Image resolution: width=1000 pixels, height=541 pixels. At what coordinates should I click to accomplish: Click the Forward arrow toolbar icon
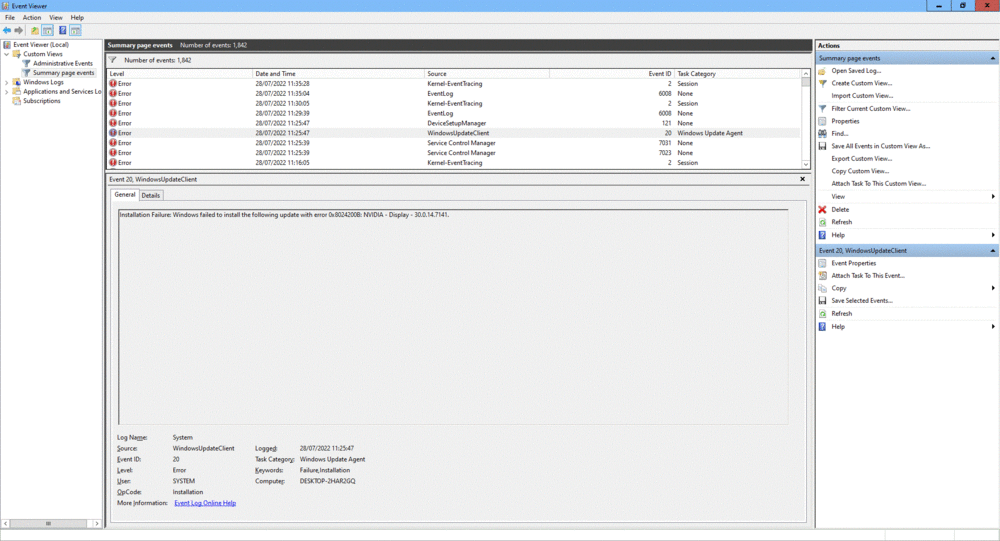point(19,31)
